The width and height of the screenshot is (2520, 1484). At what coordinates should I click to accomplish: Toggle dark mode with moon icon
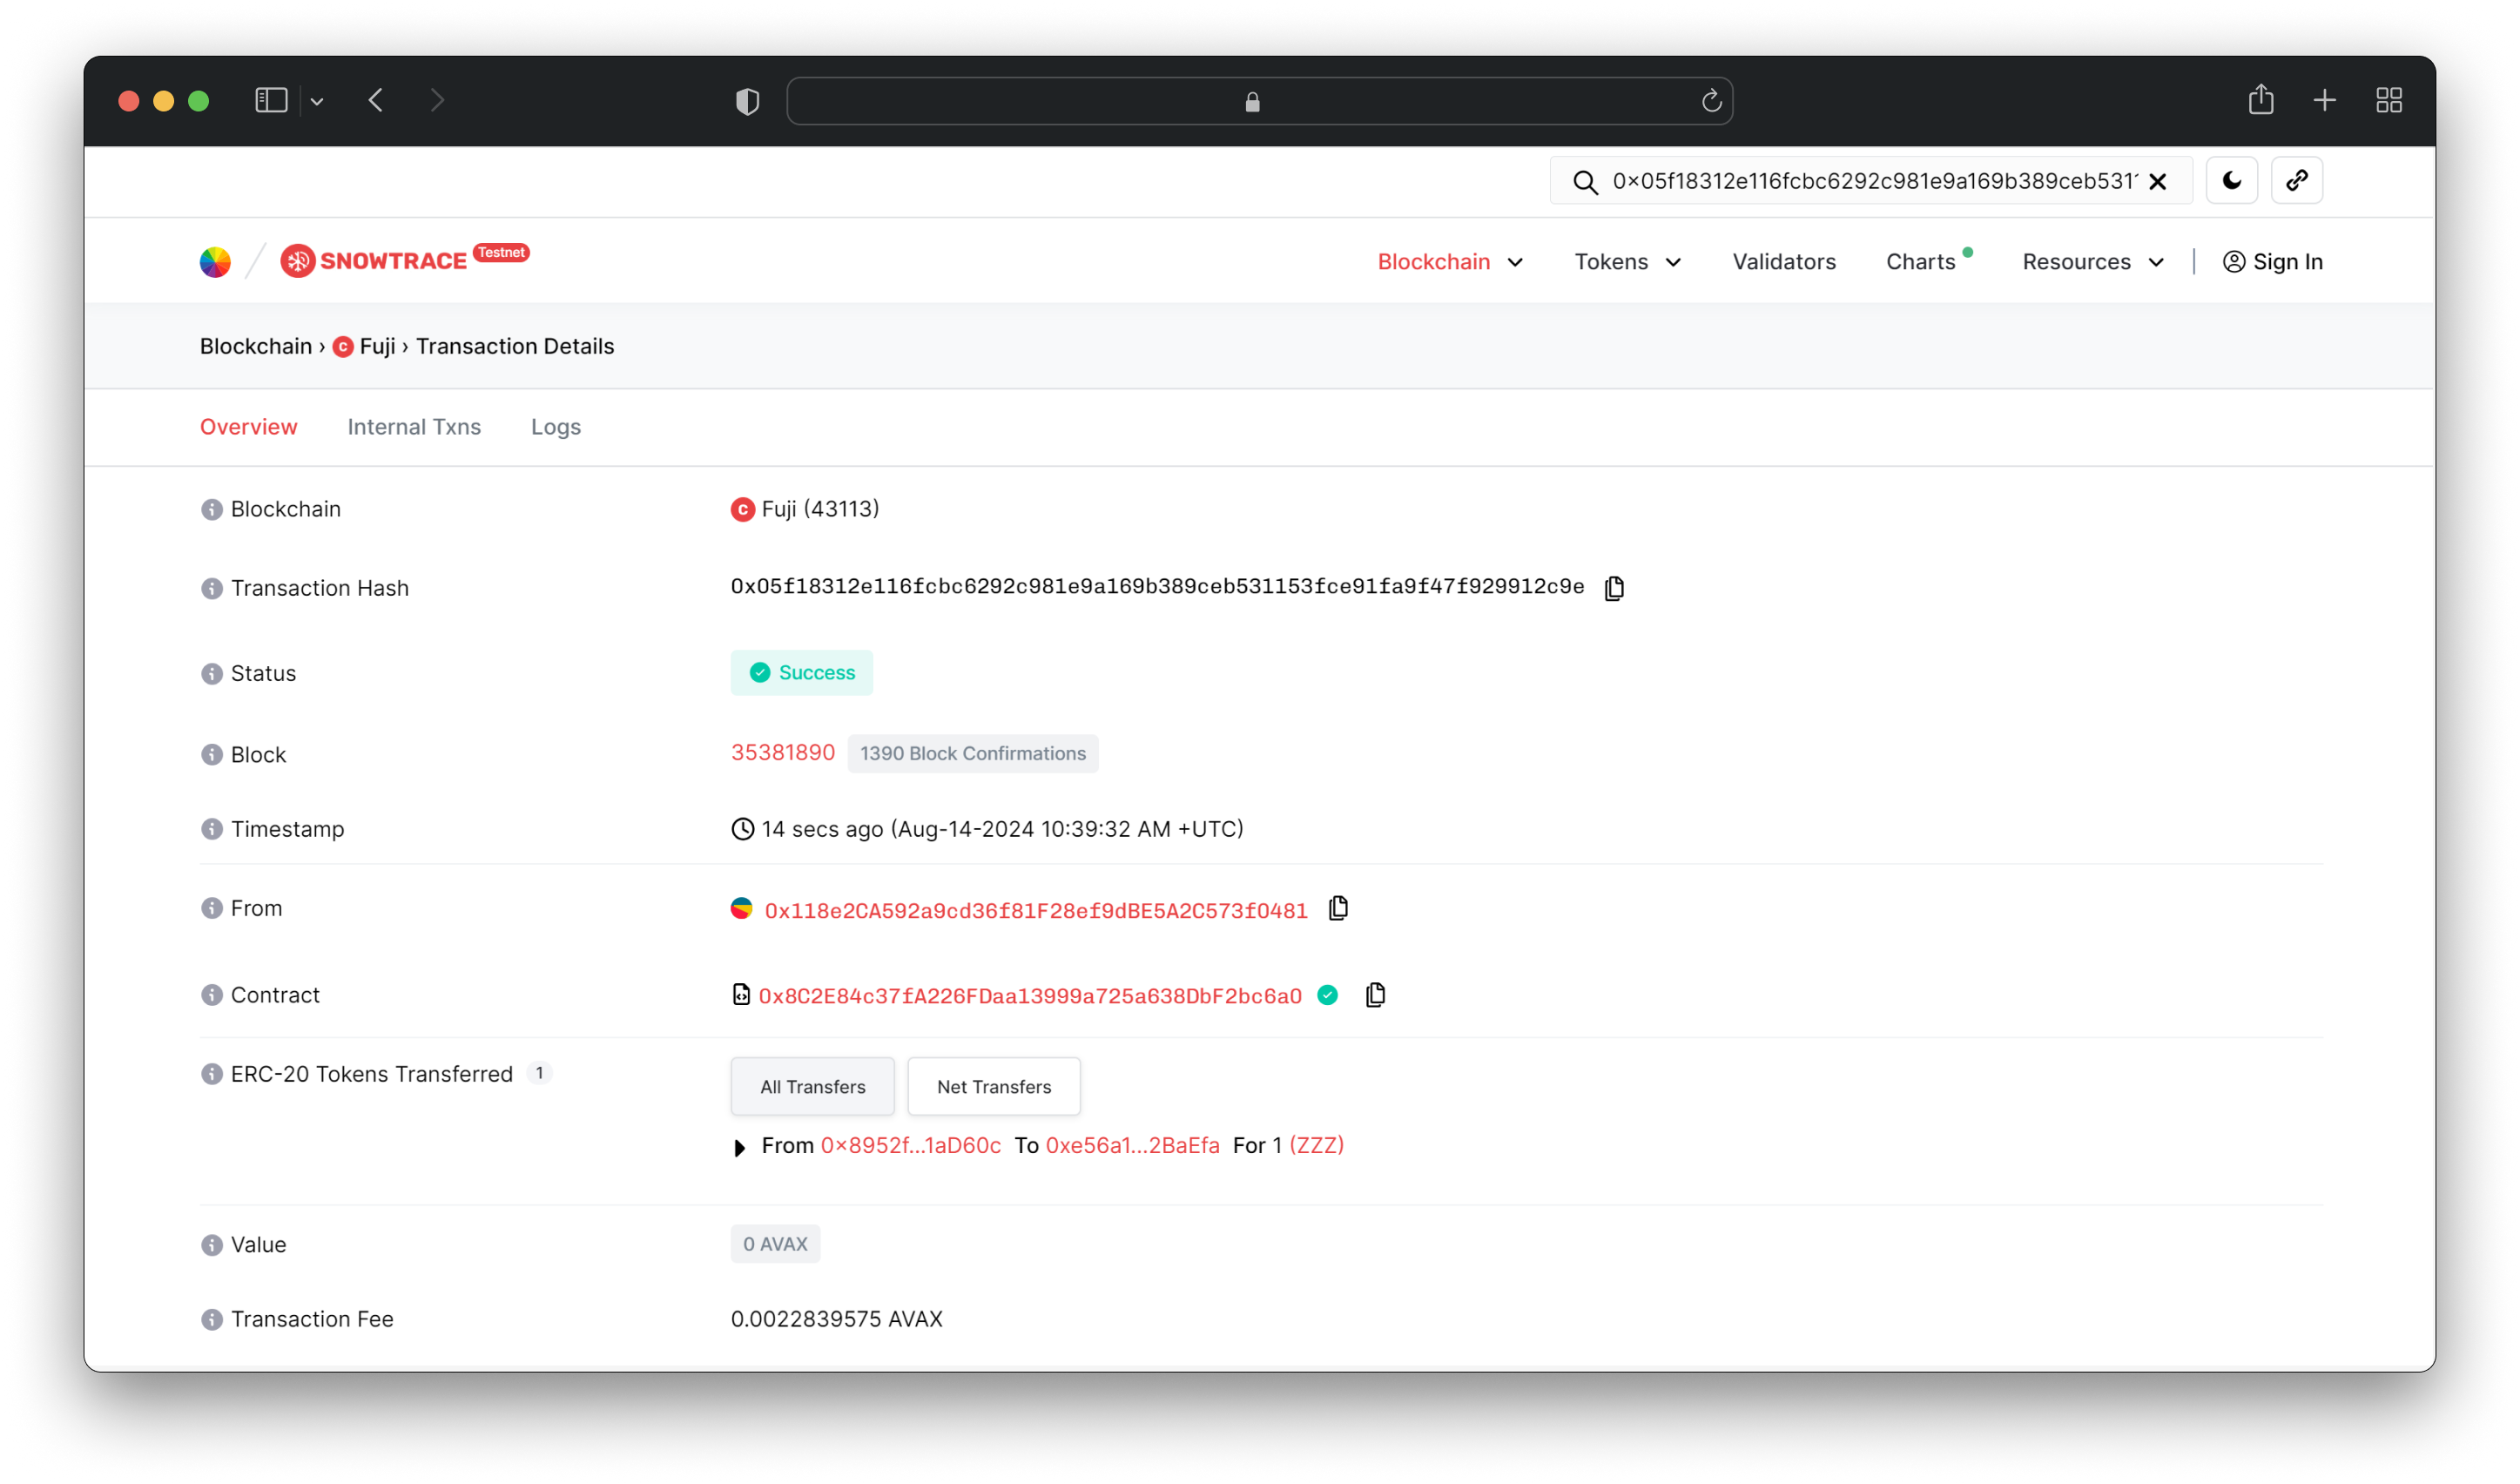tap(2232, 180)
